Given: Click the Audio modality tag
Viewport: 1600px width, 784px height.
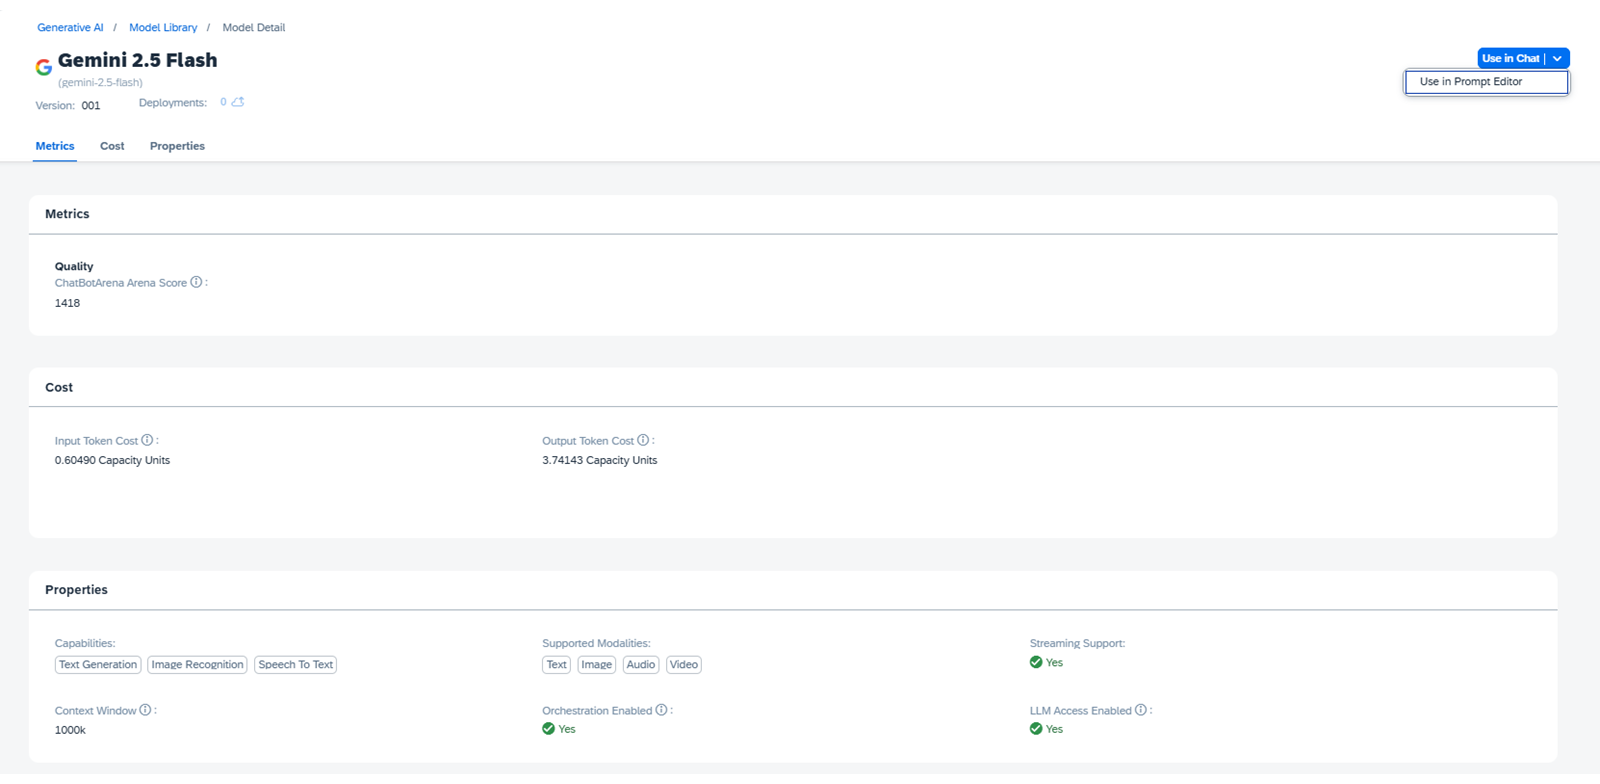Looking at the screenshot, I should pyautogui.click(x=641, y=665).
